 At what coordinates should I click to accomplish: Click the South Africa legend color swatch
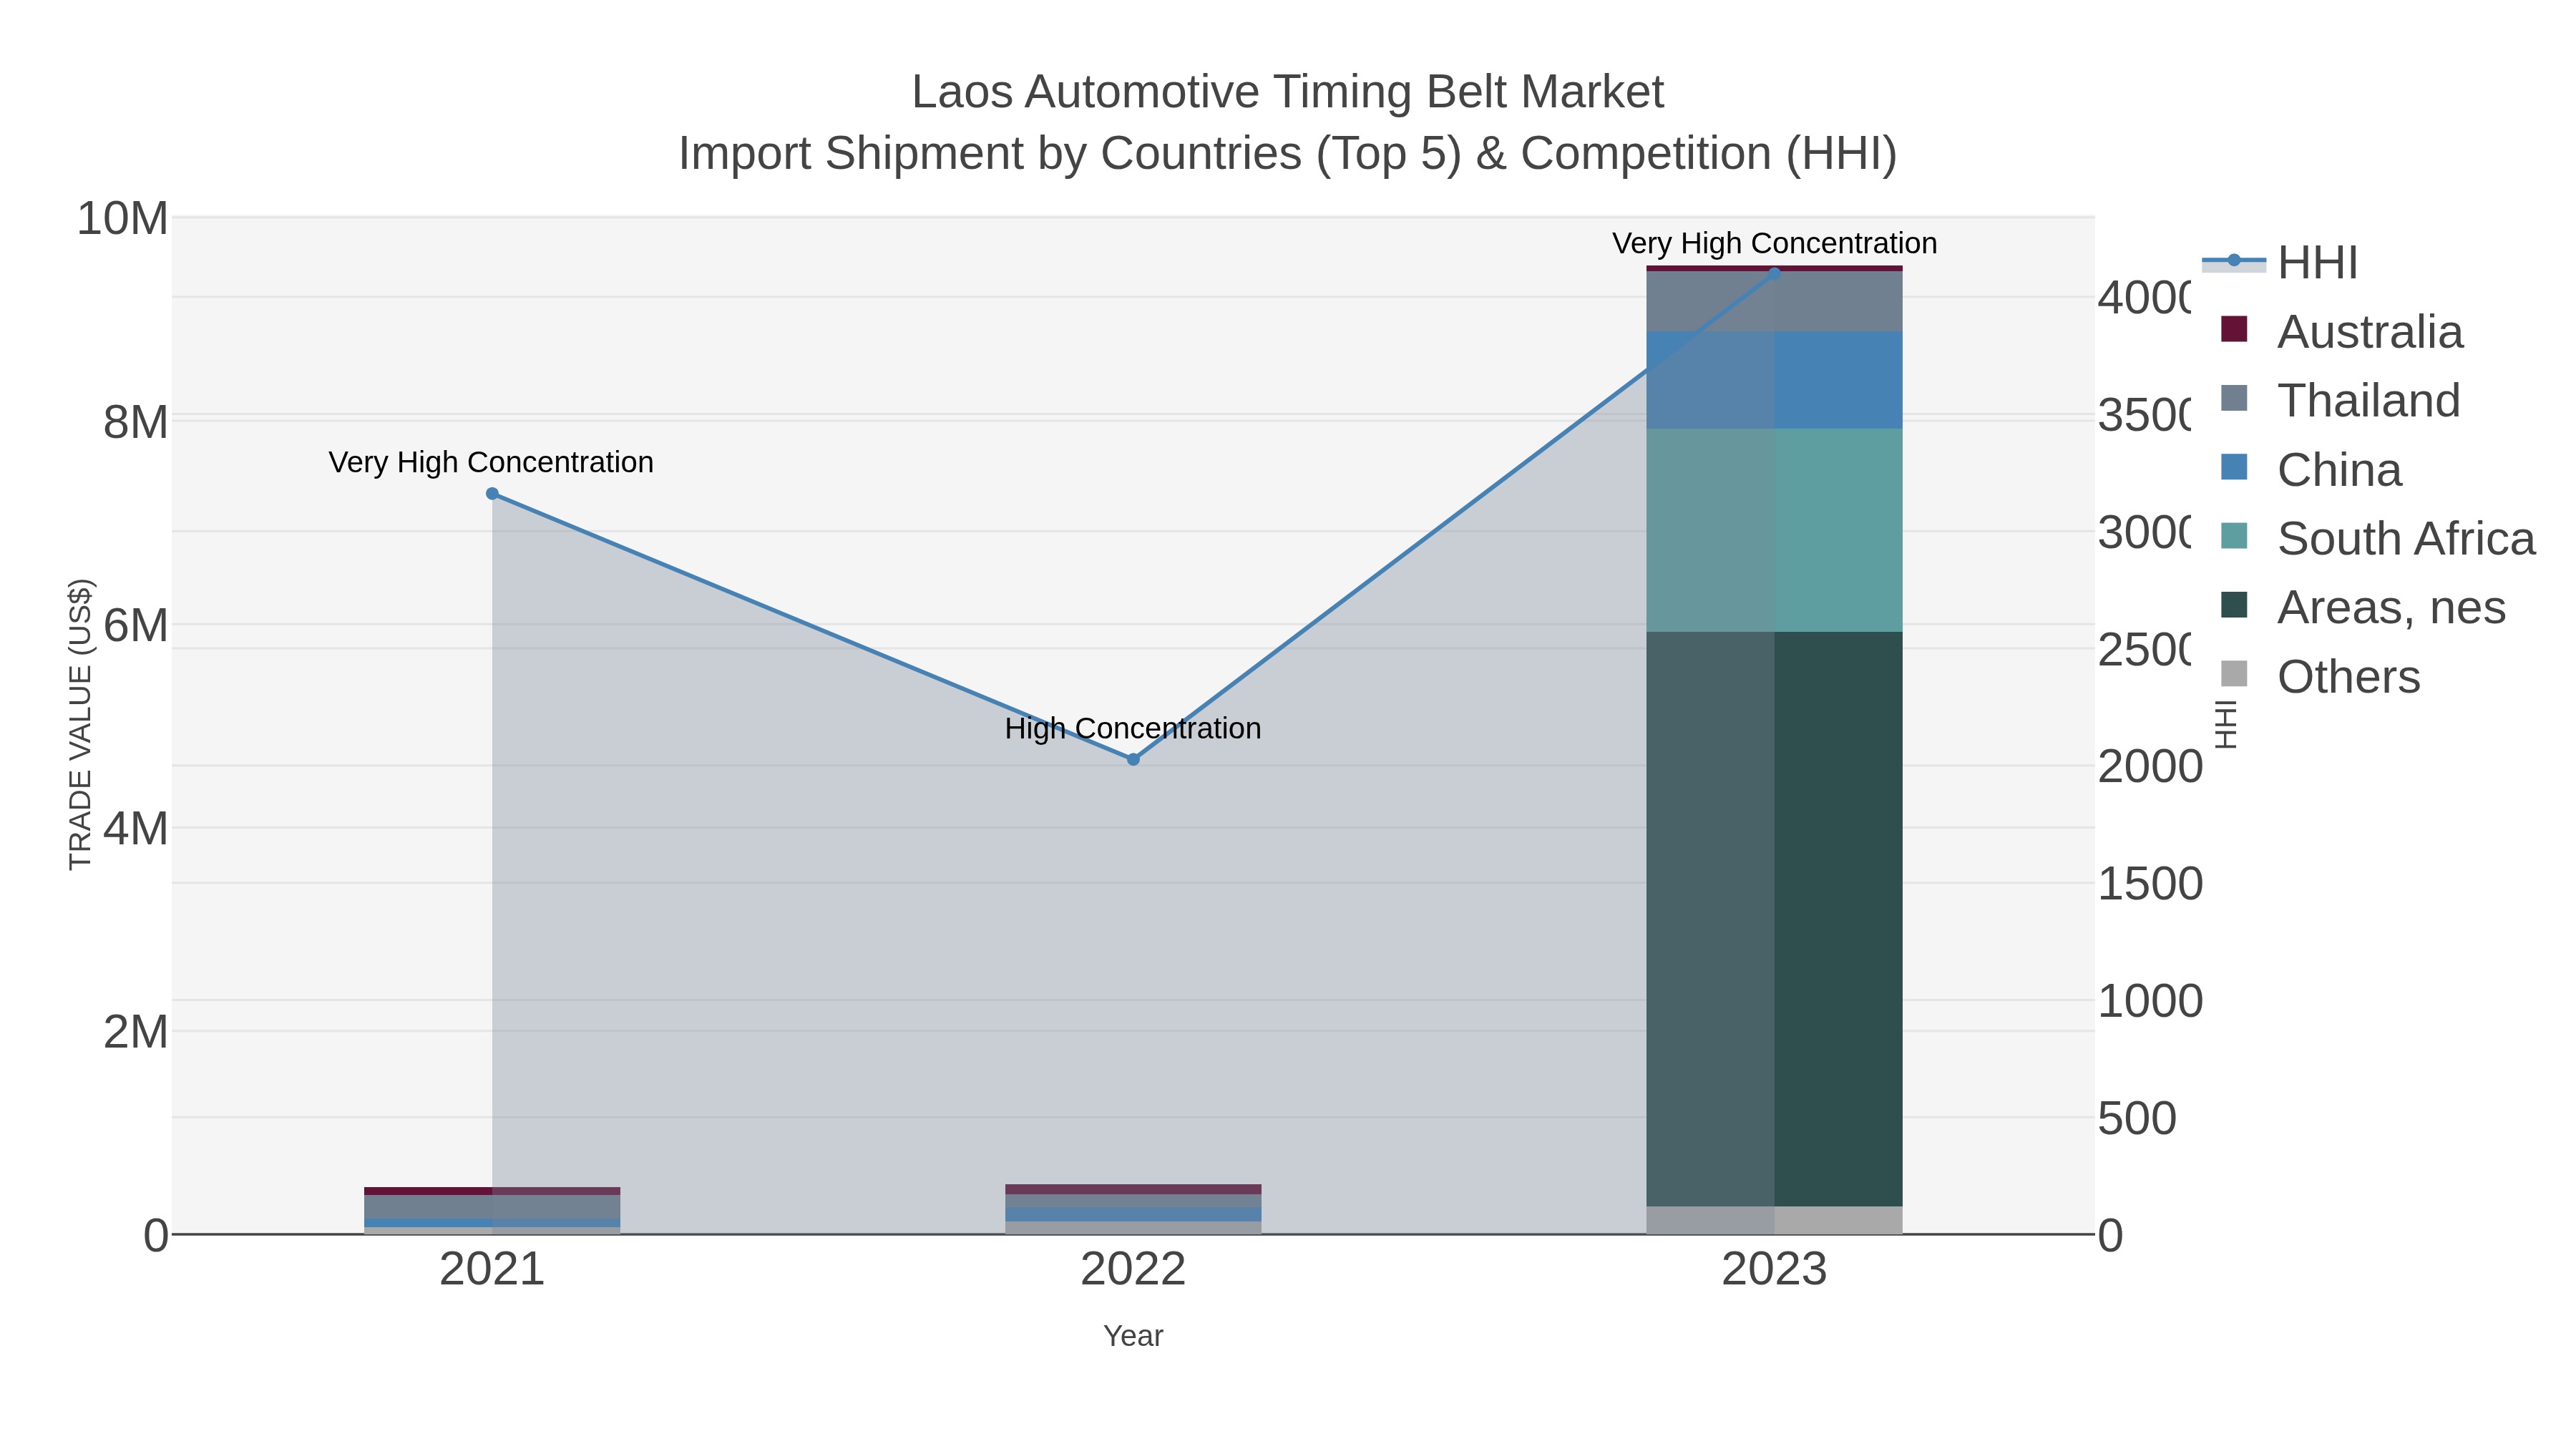click(2234, 536)
